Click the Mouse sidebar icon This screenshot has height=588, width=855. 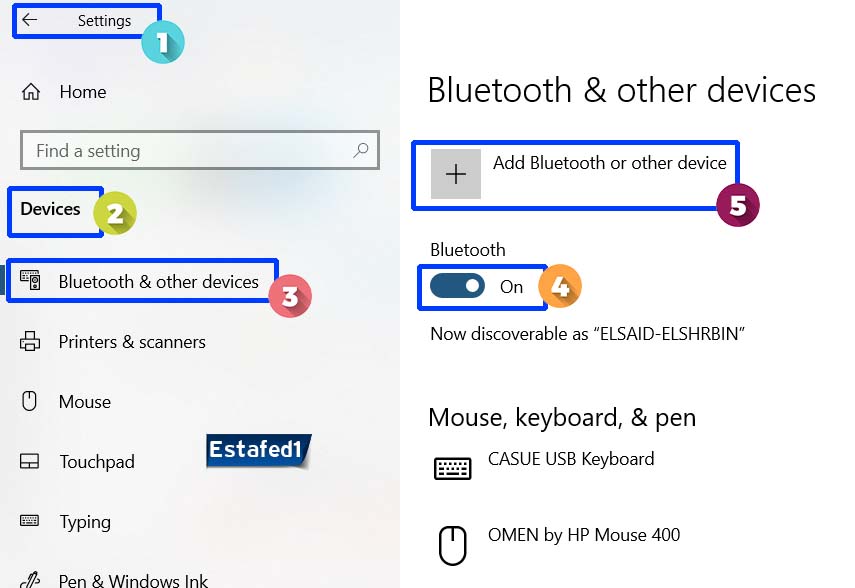click(x=30, y=402)
